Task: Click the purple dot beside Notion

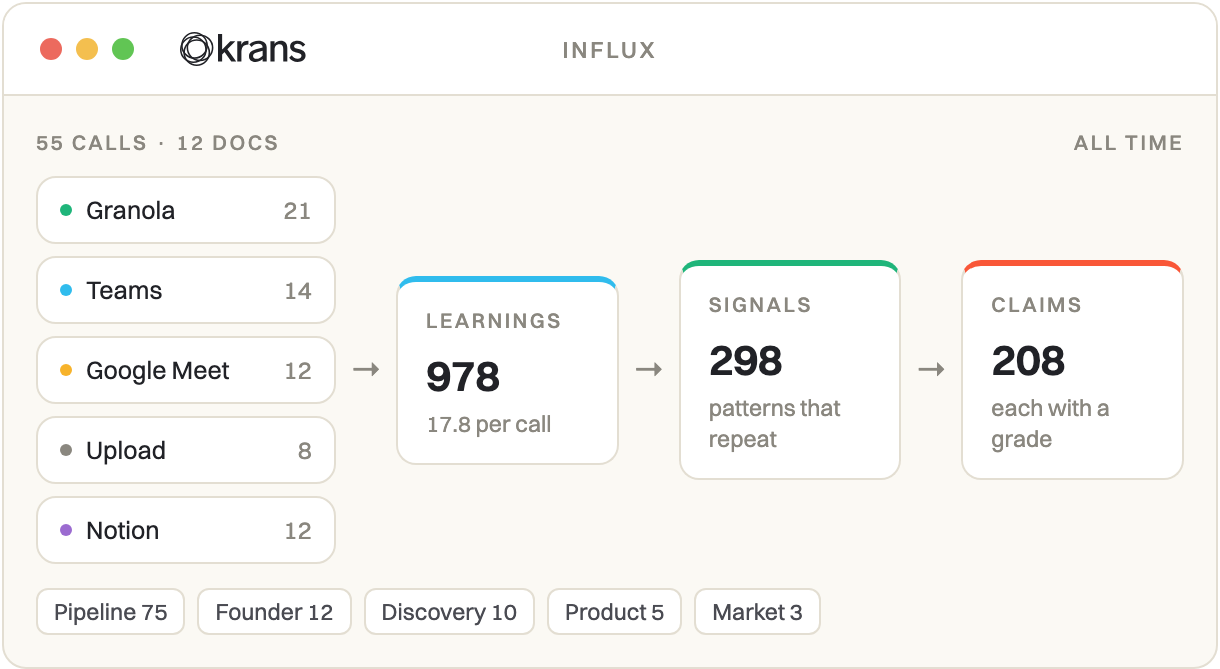Action: 66,530
